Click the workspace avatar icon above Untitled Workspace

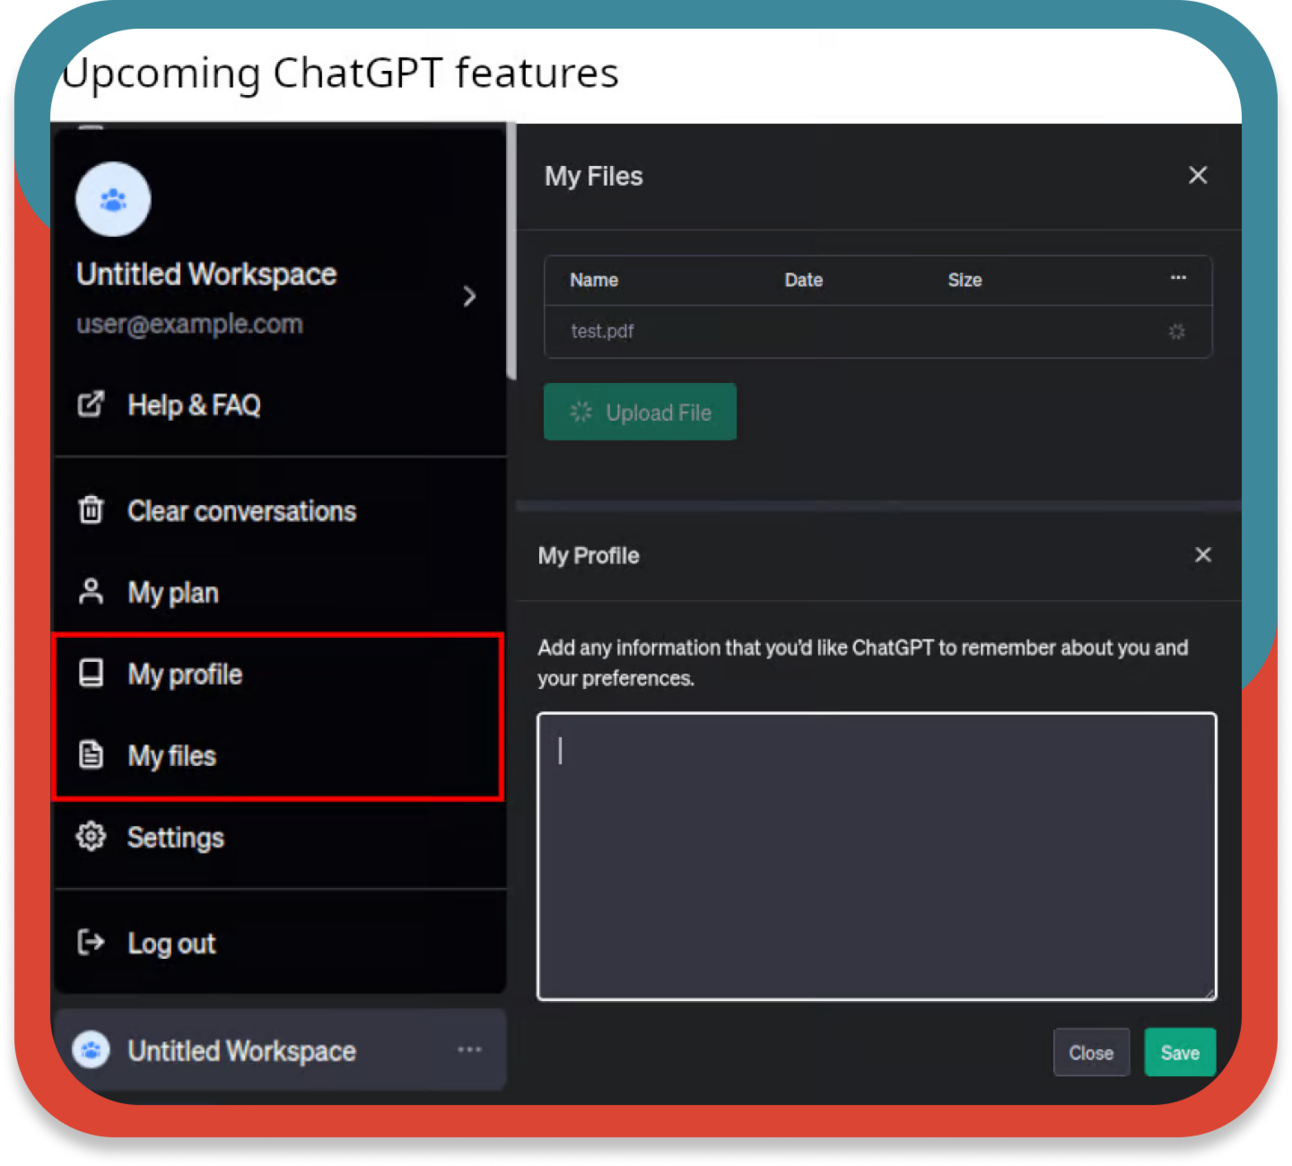[x=113, y=200]
